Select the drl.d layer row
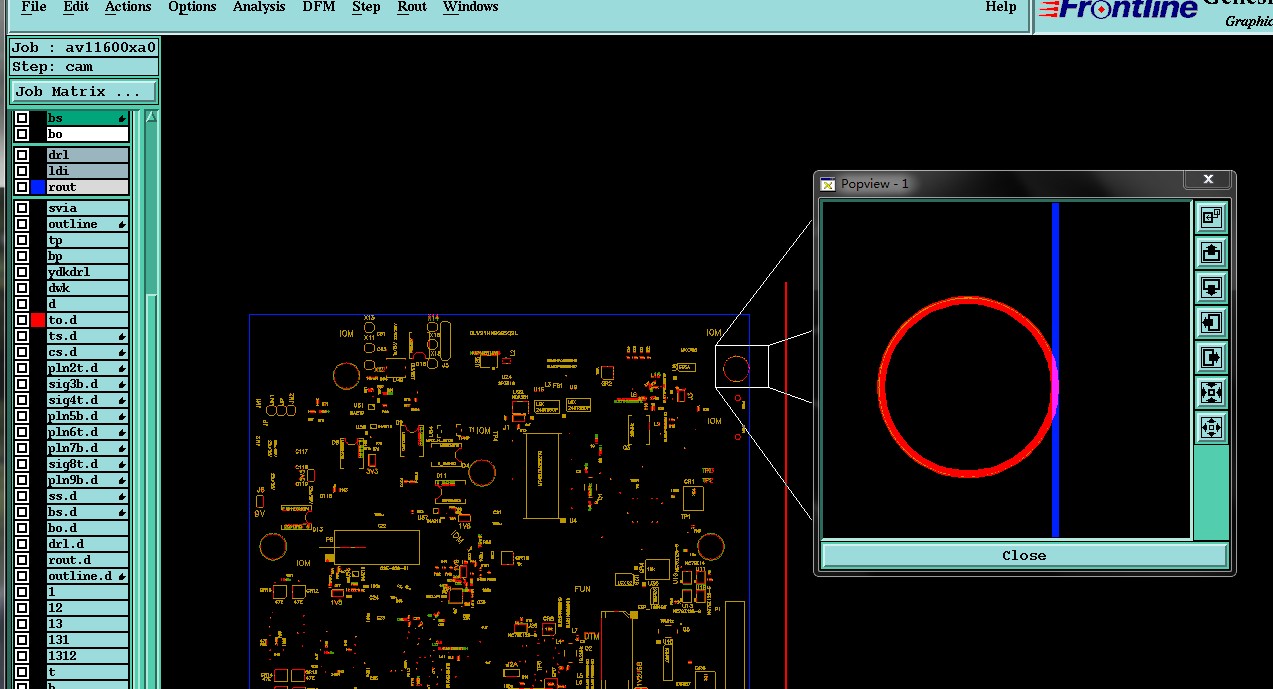The width and height of the screenshot is (1273, 689). [x=88, y=544]
